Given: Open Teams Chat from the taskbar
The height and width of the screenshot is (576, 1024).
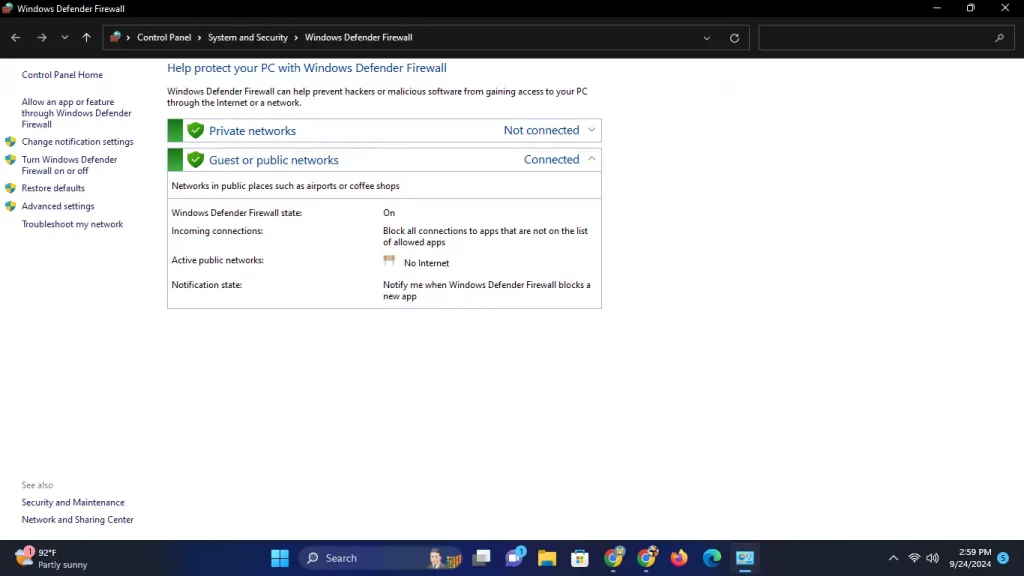Looking at the screenshot, I should (x=515, y=558).
